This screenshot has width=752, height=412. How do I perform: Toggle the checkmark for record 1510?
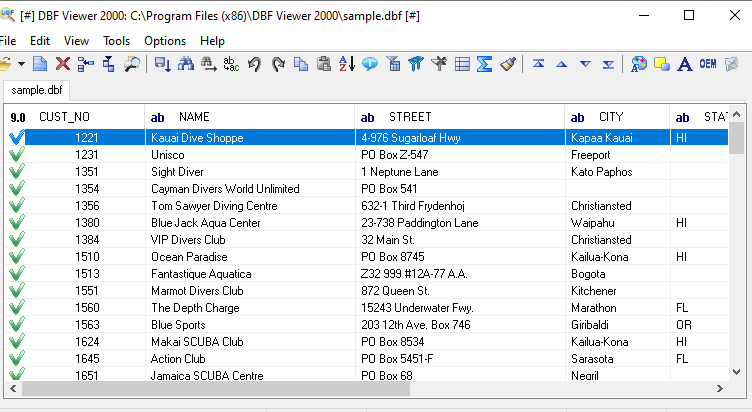[16, 257]
